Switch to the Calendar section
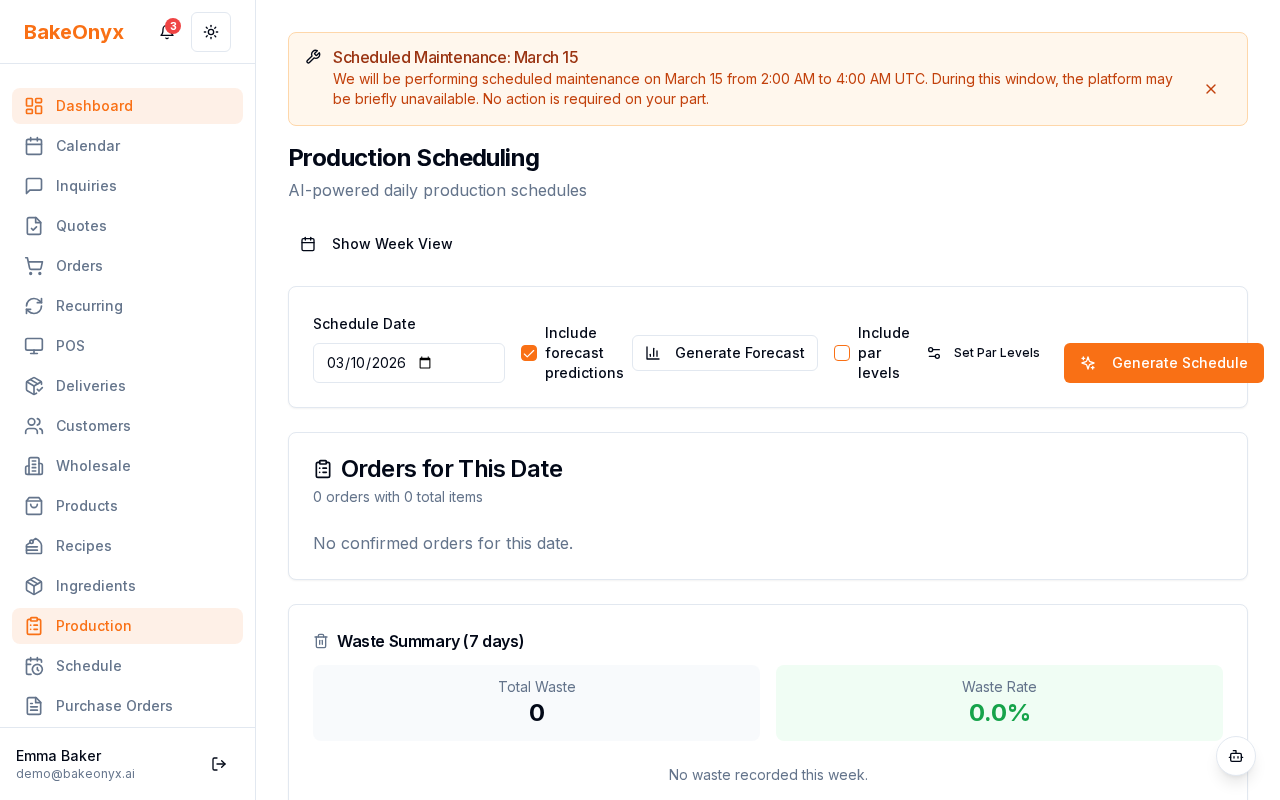This screenshot has height=800, width=1280. point(88,146)
